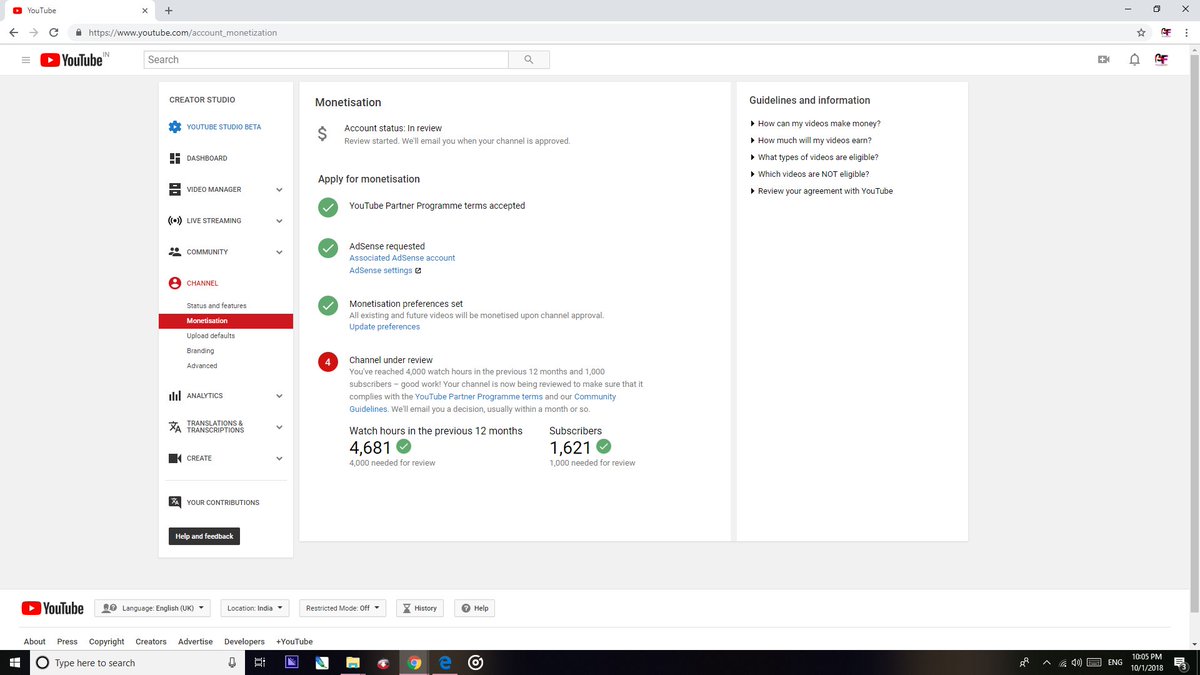1200x675 pixels.
Task: Bookmark the page with the star icon
Action: tap(1143, 32)
